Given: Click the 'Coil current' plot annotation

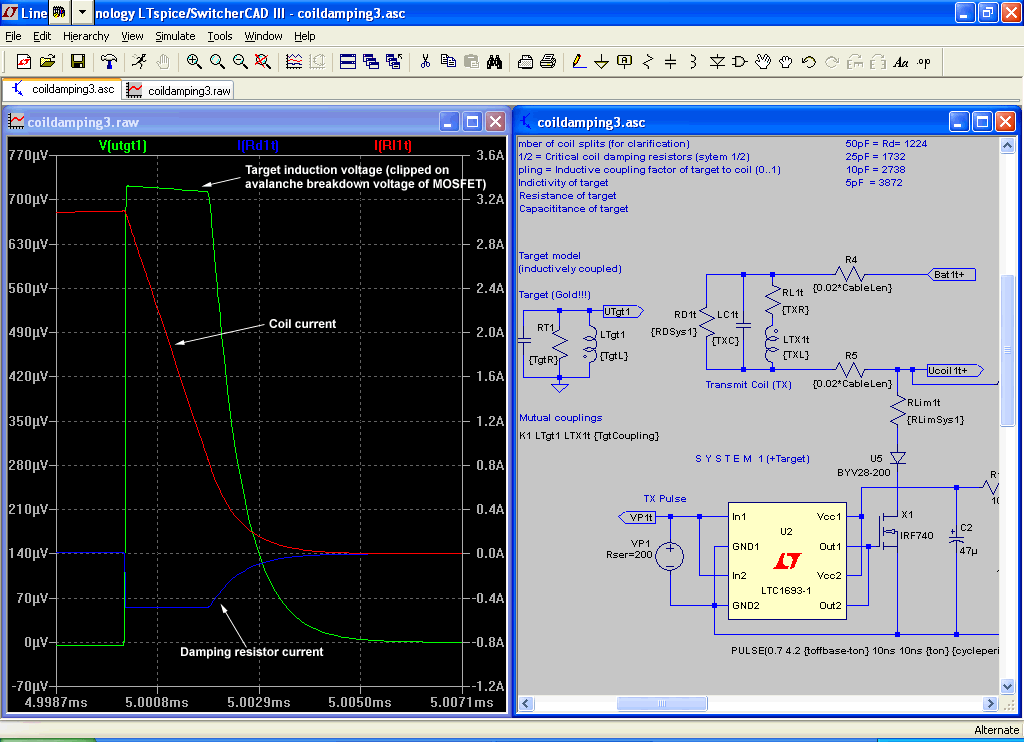Looking at the screenshot, I should (302, 324).
